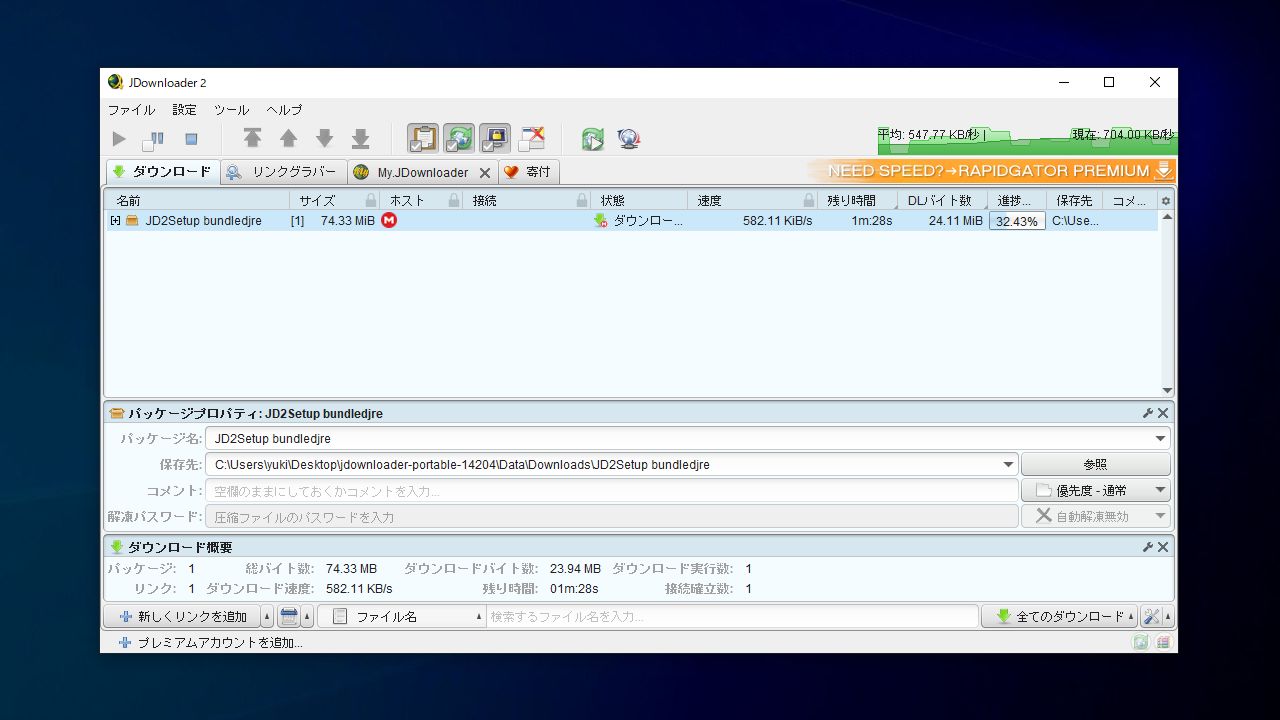
Task: Click the 新しくリンクを追加 button
Action: [182, 617]
